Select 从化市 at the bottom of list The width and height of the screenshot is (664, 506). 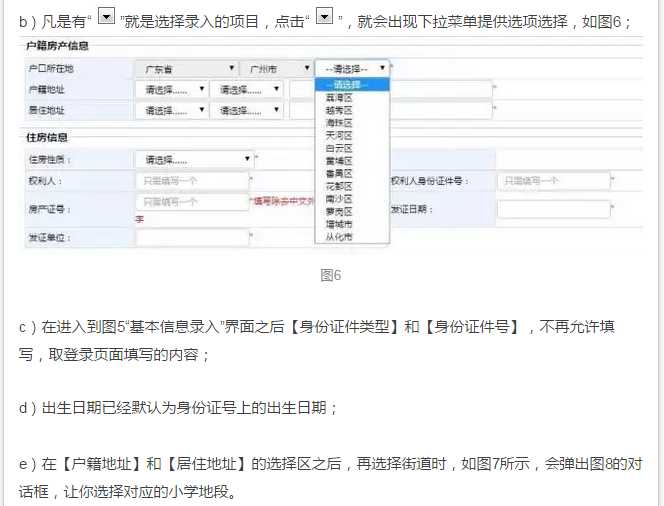pyautogui.click(x=340, y=237)
